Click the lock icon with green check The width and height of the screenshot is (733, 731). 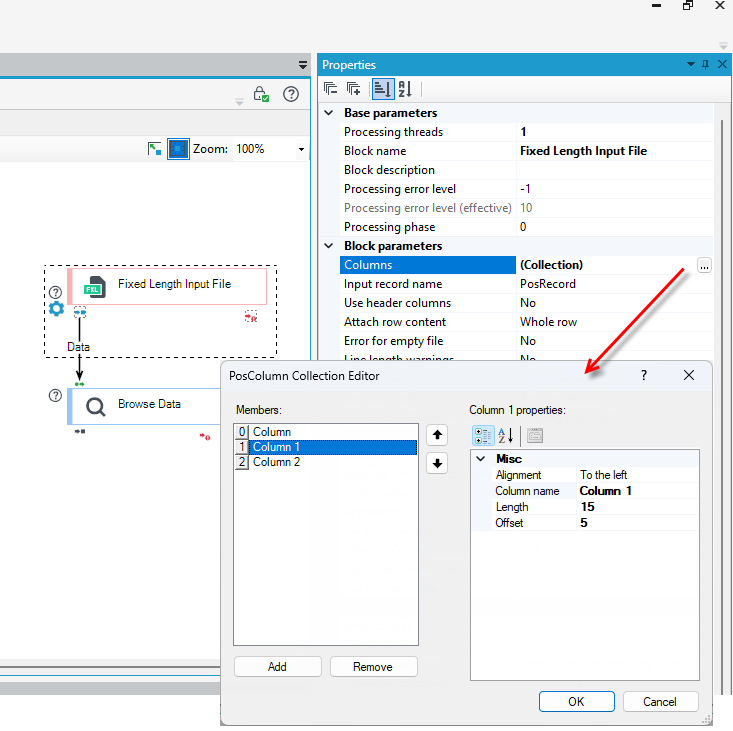tap(261, 94)
